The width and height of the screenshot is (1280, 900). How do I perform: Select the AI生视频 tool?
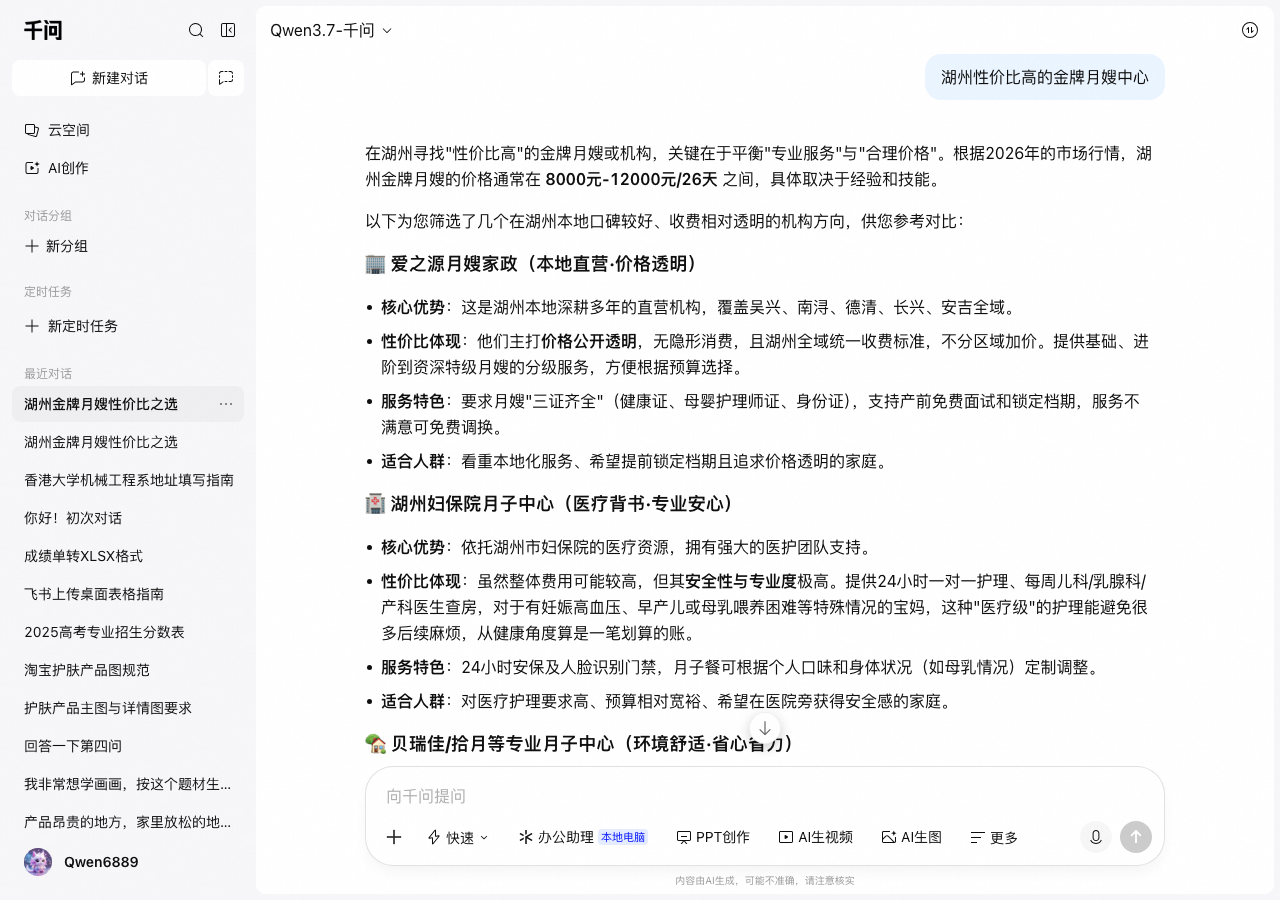[x=816, y=837]
